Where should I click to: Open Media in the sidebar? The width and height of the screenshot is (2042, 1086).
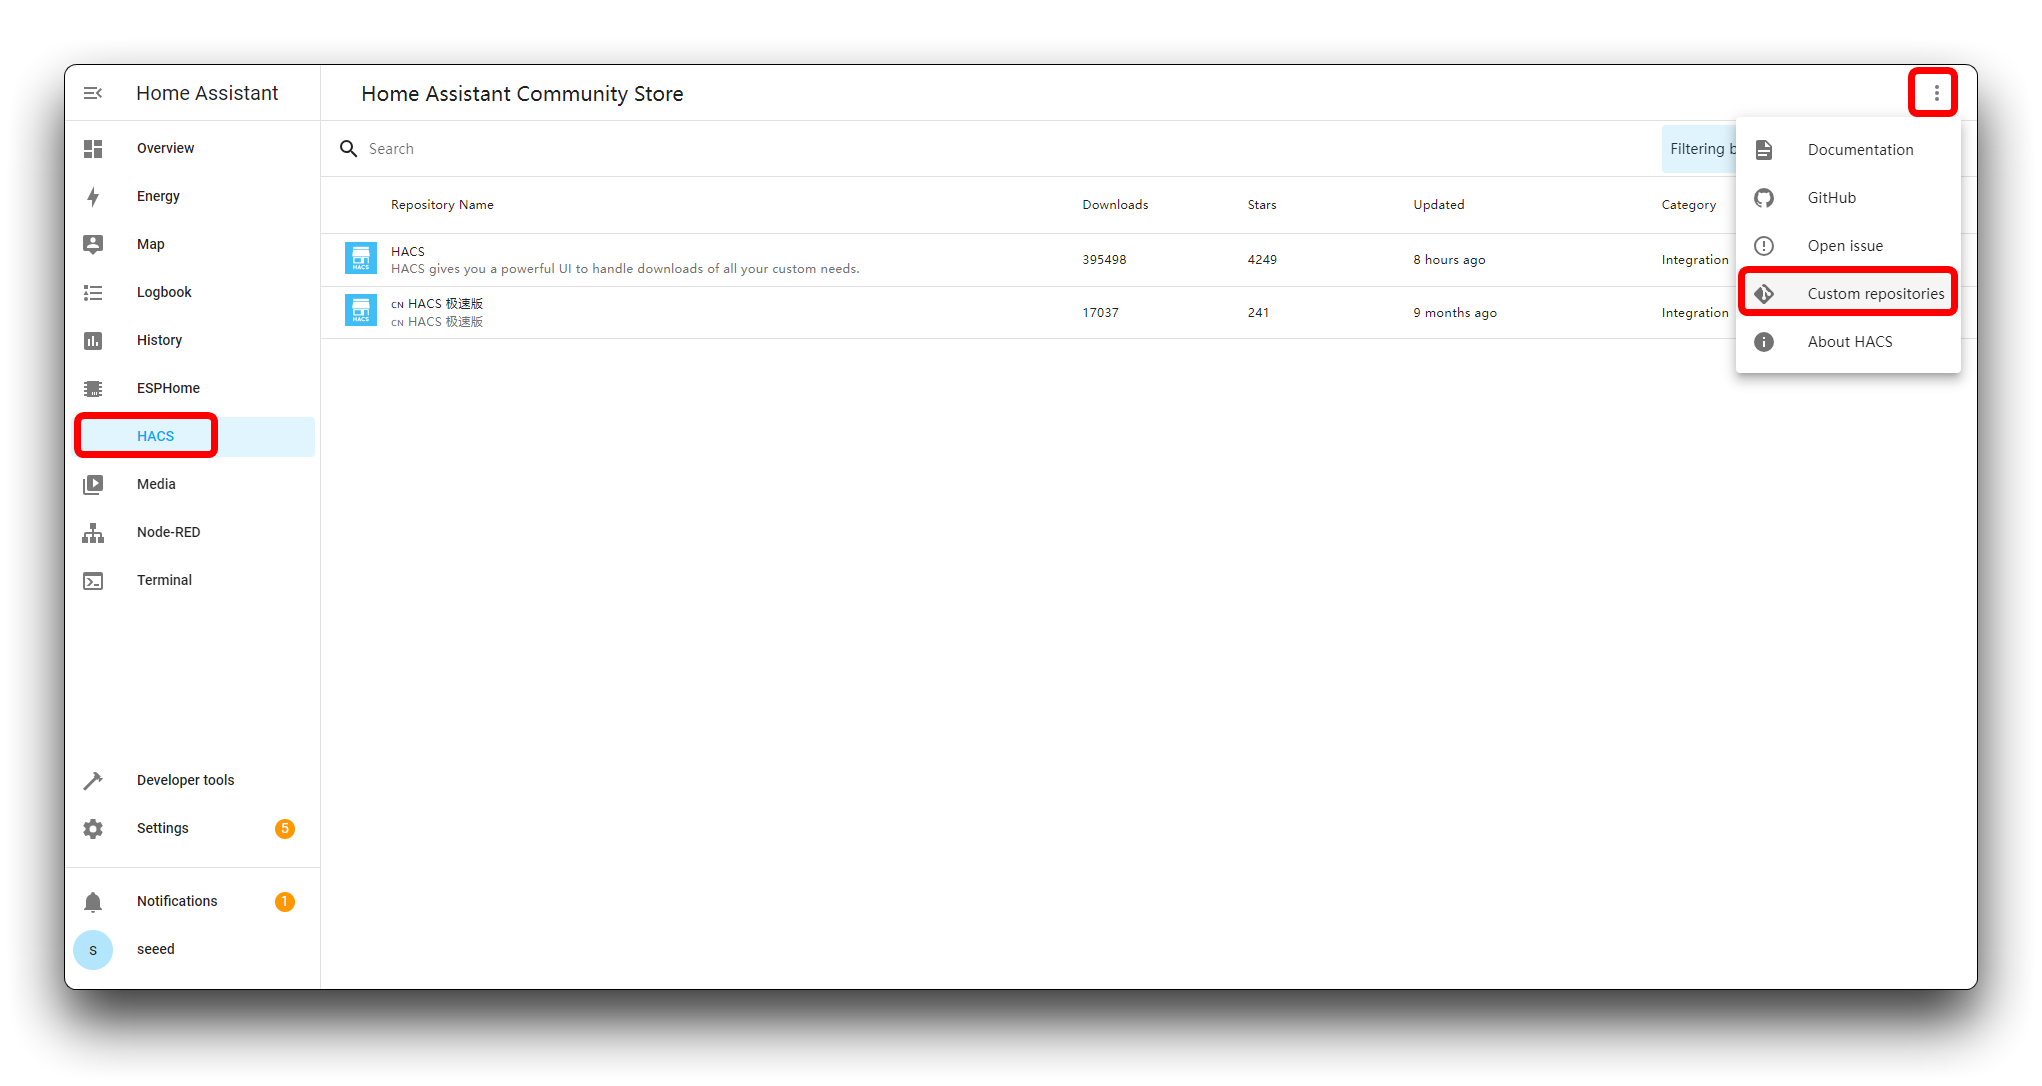(194, 484)
